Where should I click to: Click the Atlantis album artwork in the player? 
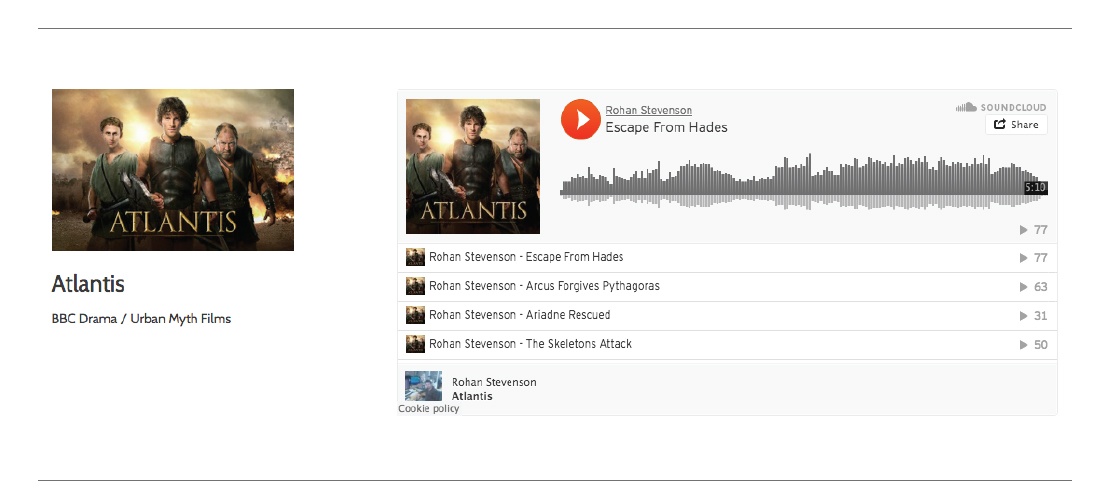pyautogui.click(x=473, y=166)
